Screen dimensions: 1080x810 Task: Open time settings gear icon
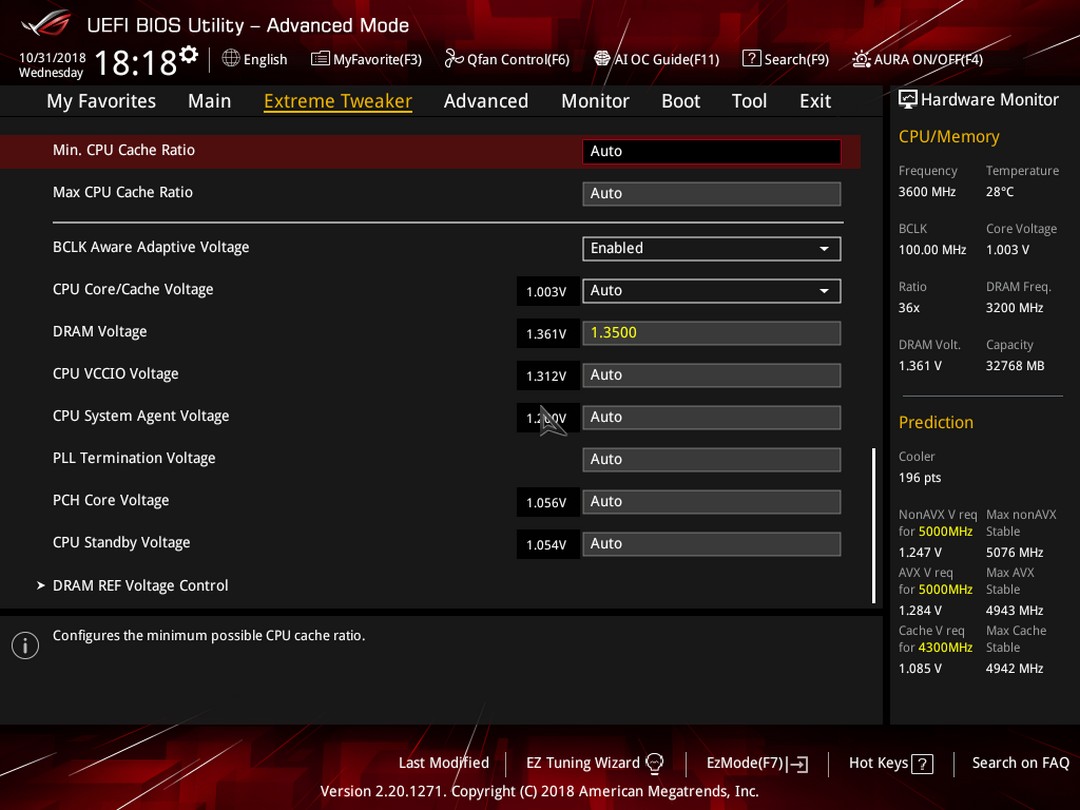[189, 54]
